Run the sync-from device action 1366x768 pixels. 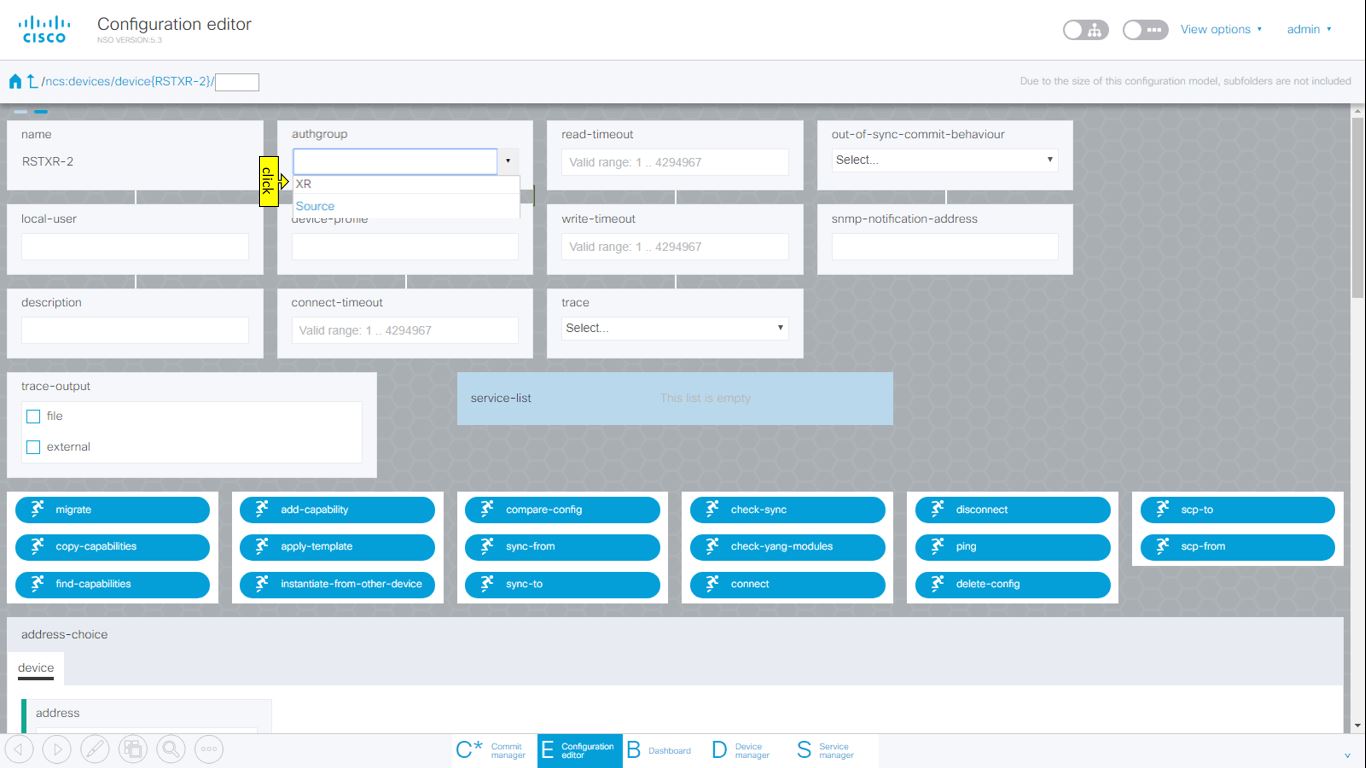click(x=562, y=547)
